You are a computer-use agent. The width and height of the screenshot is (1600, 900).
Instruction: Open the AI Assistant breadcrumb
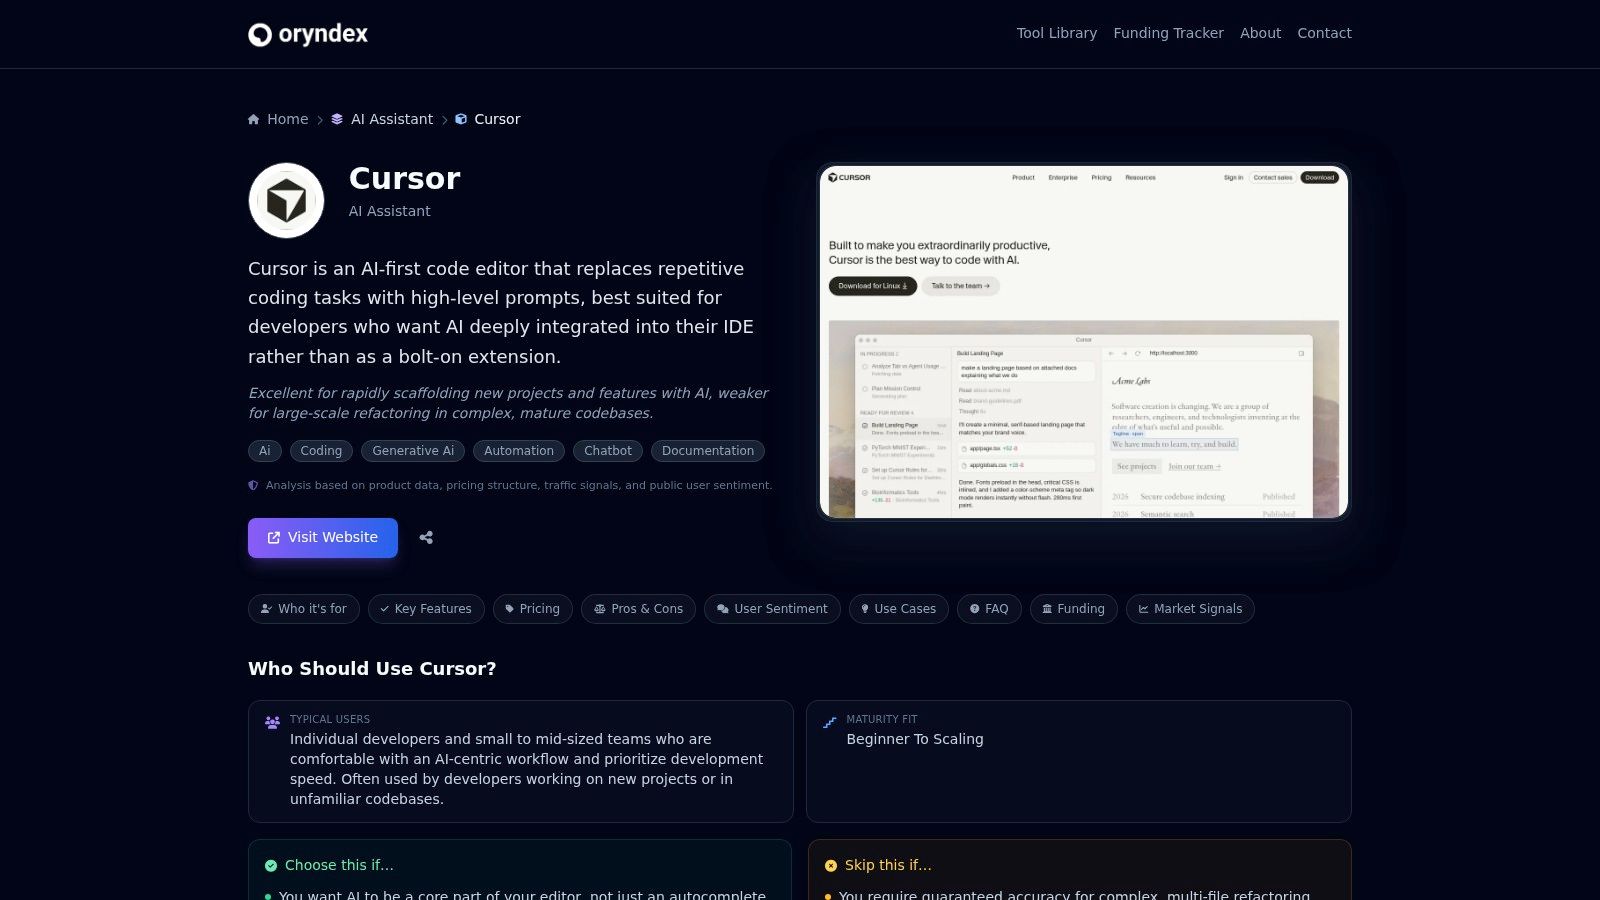[x=382, y=119]
